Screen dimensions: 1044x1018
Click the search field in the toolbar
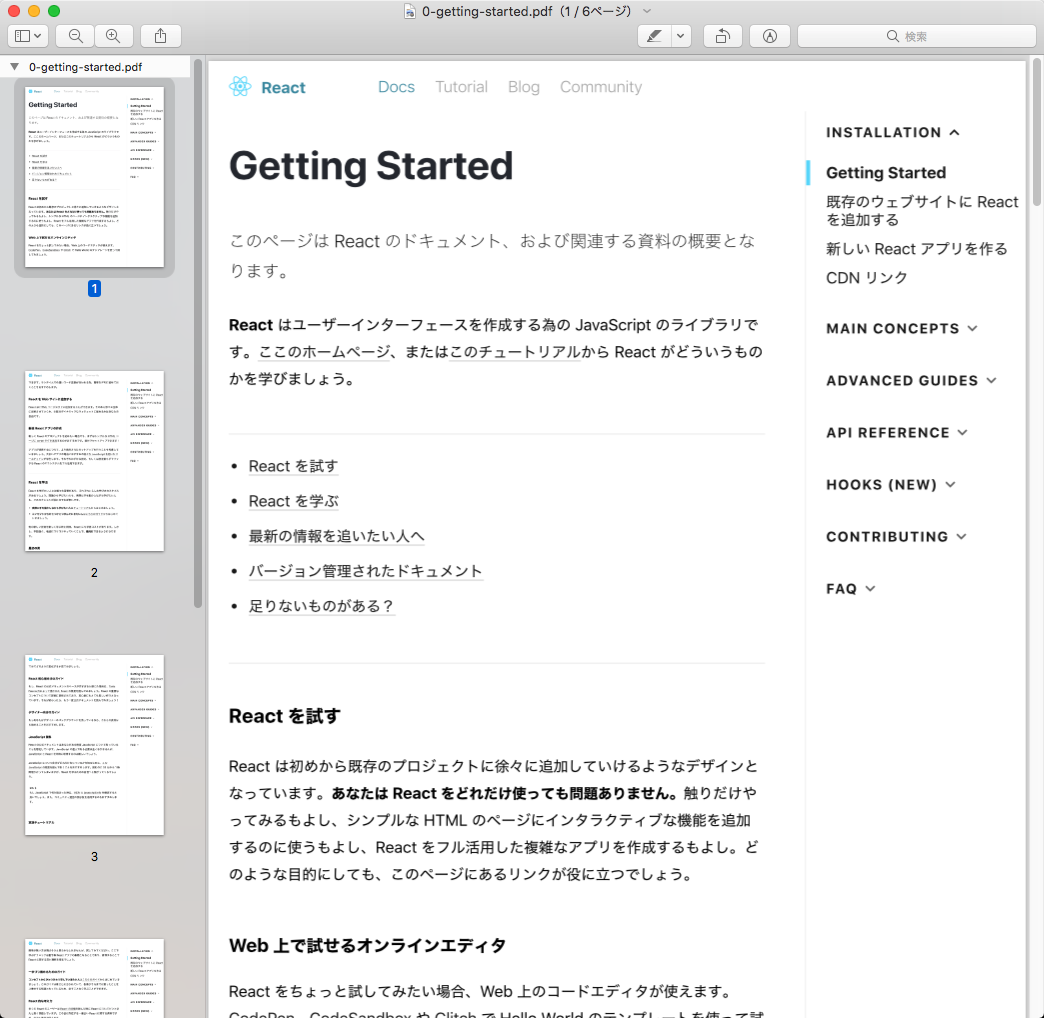(916, 36)
